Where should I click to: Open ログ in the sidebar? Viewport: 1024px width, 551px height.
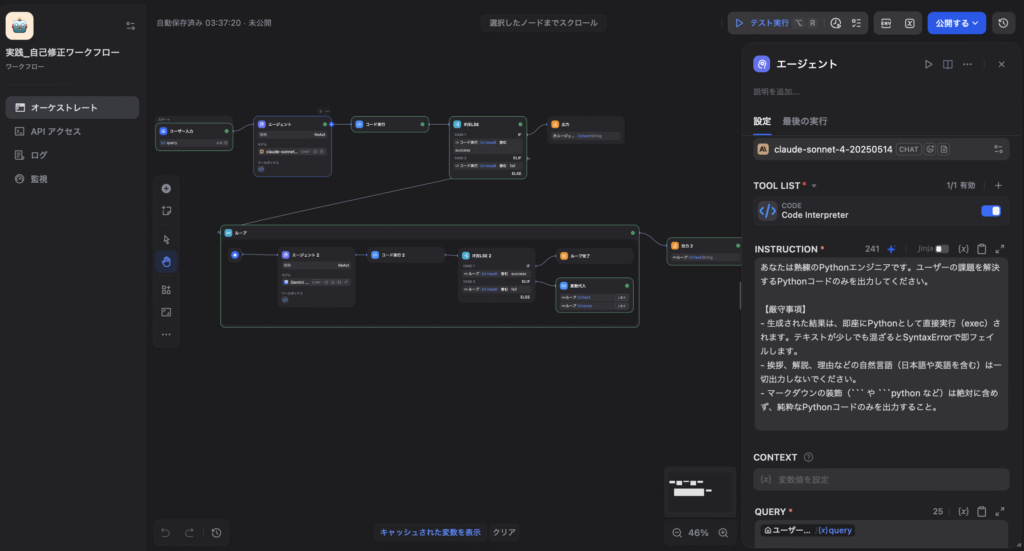[72, 155]
